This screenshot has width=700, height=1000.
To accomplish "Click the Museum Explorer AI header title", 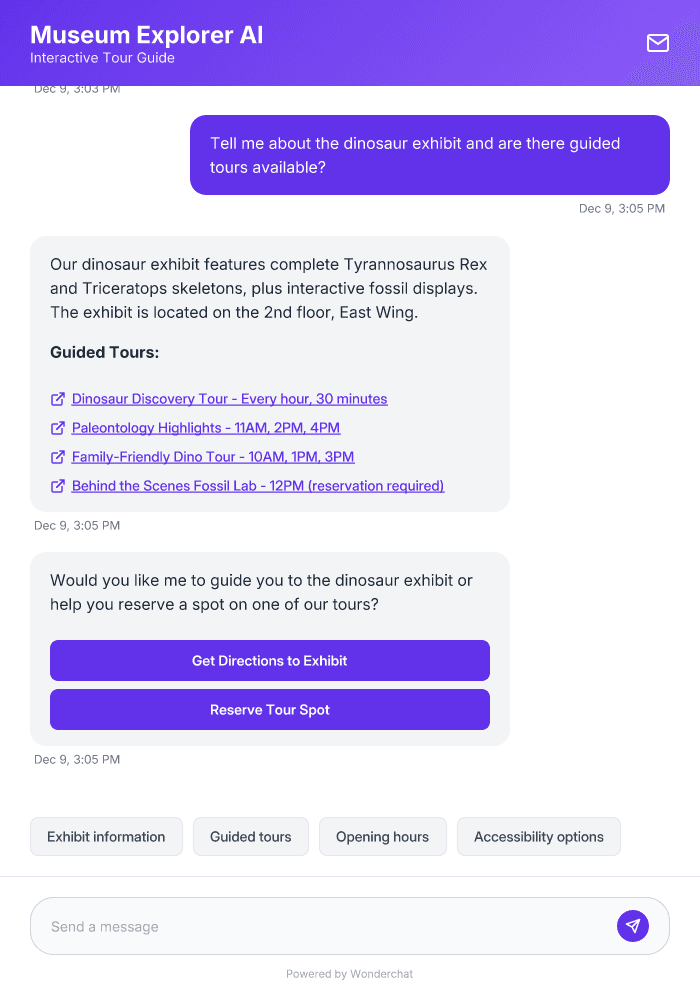I will (x=145, y=35).
